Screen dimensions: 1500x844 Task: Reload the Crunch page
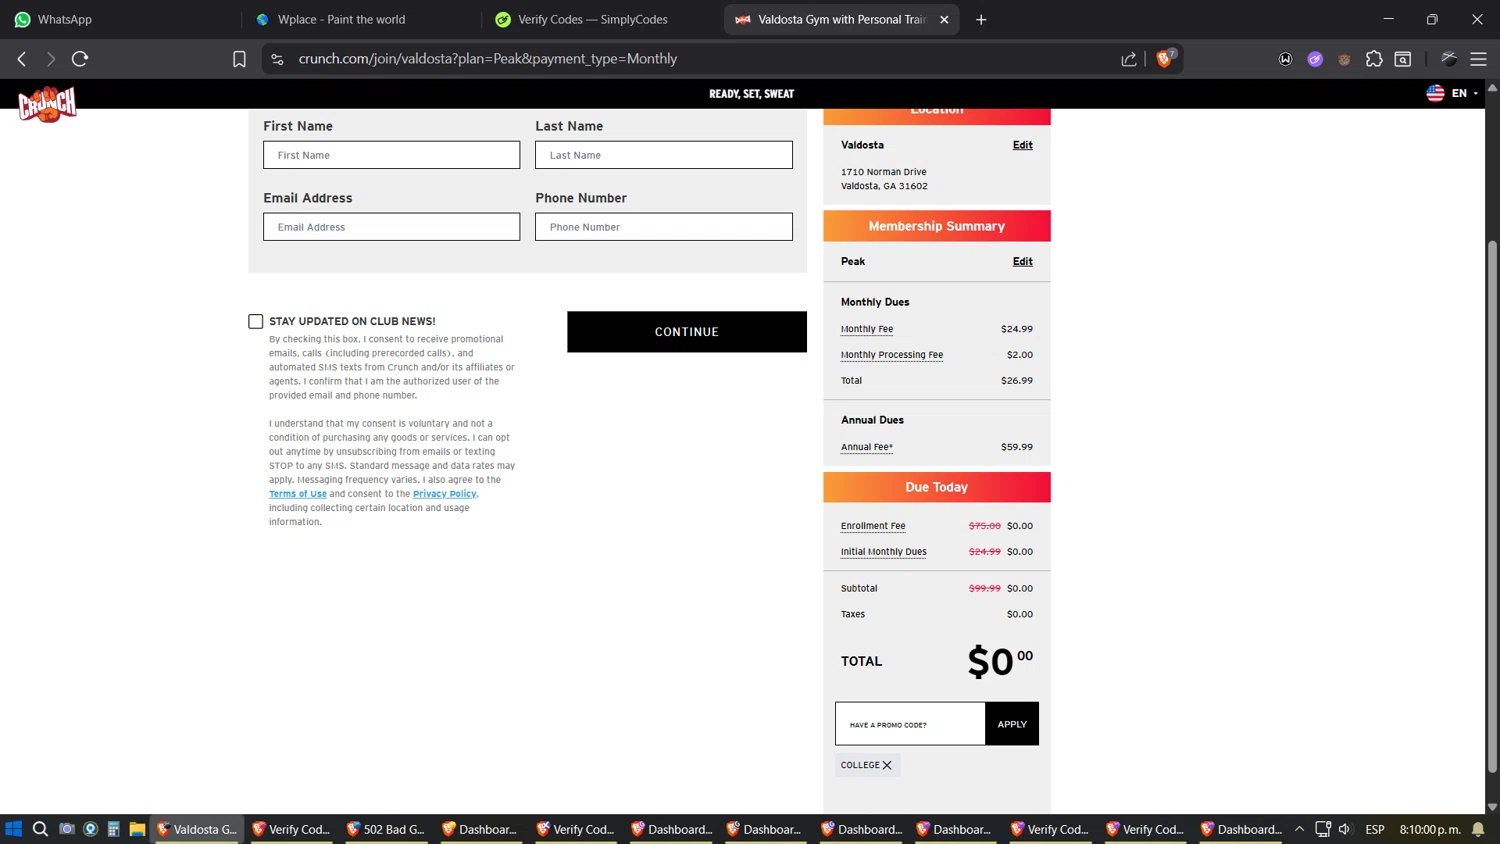80,59
